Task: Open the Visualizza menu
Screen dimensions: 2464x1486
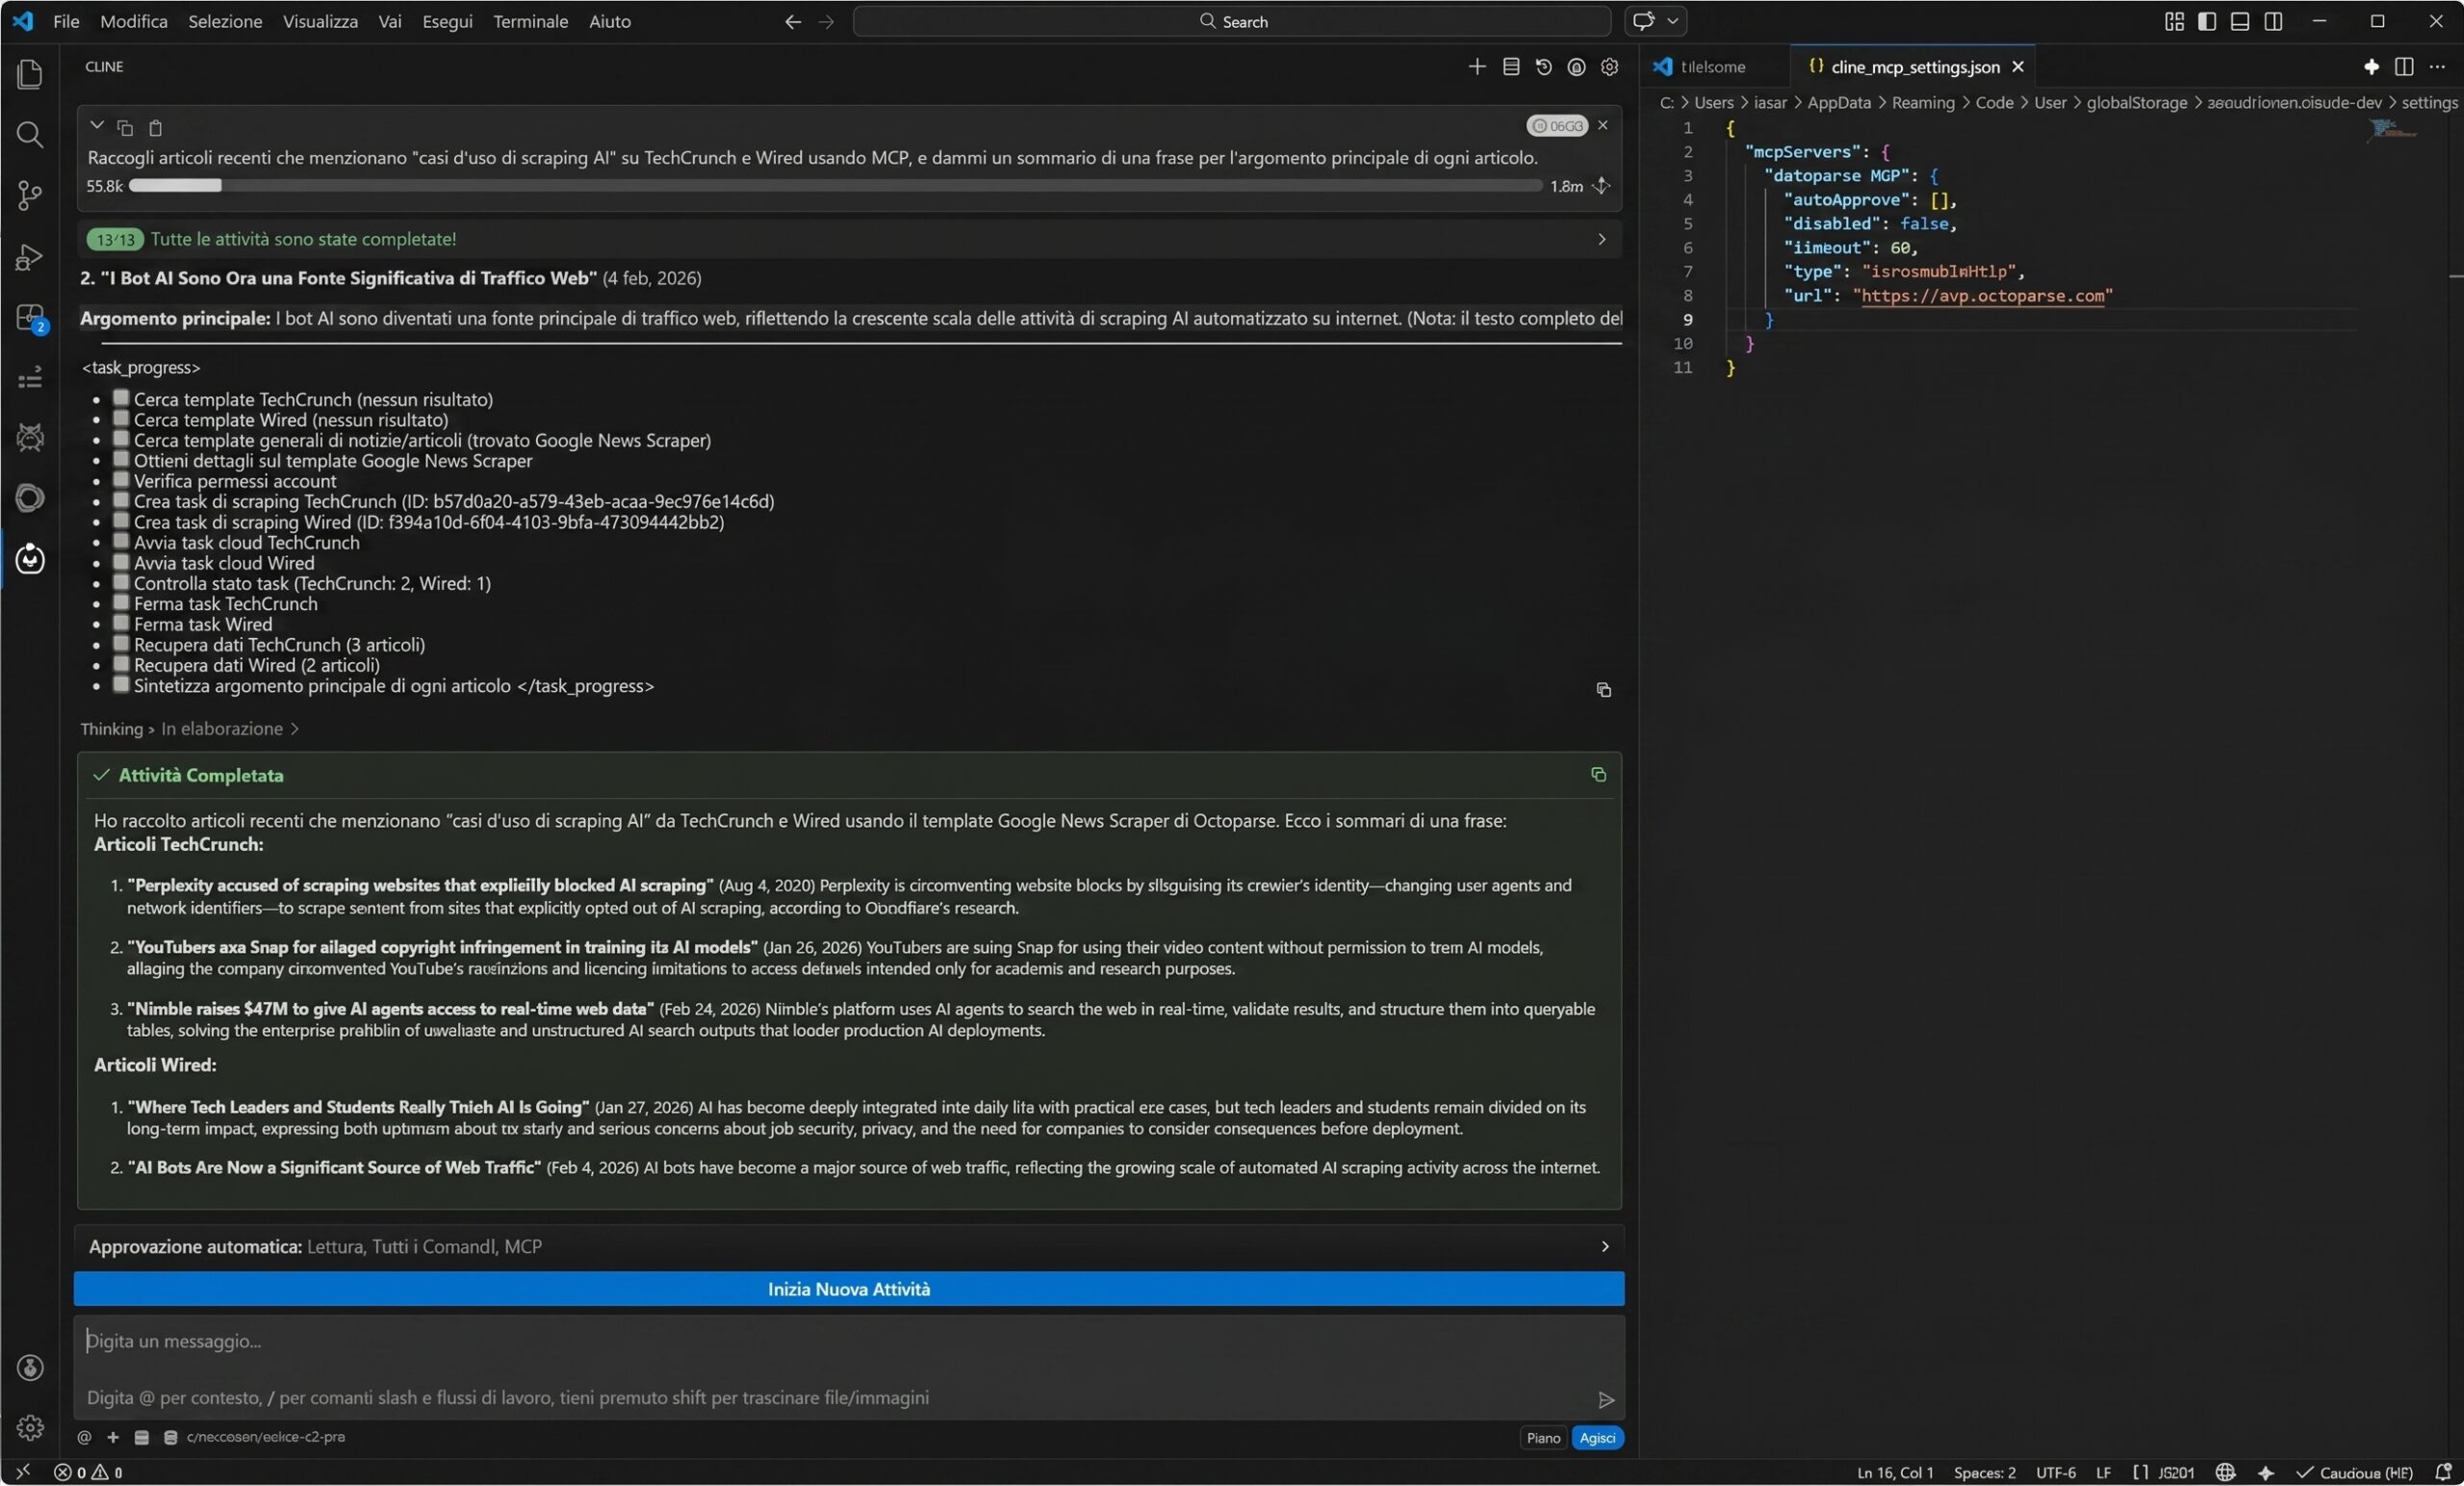Action: tap(320, 21)
